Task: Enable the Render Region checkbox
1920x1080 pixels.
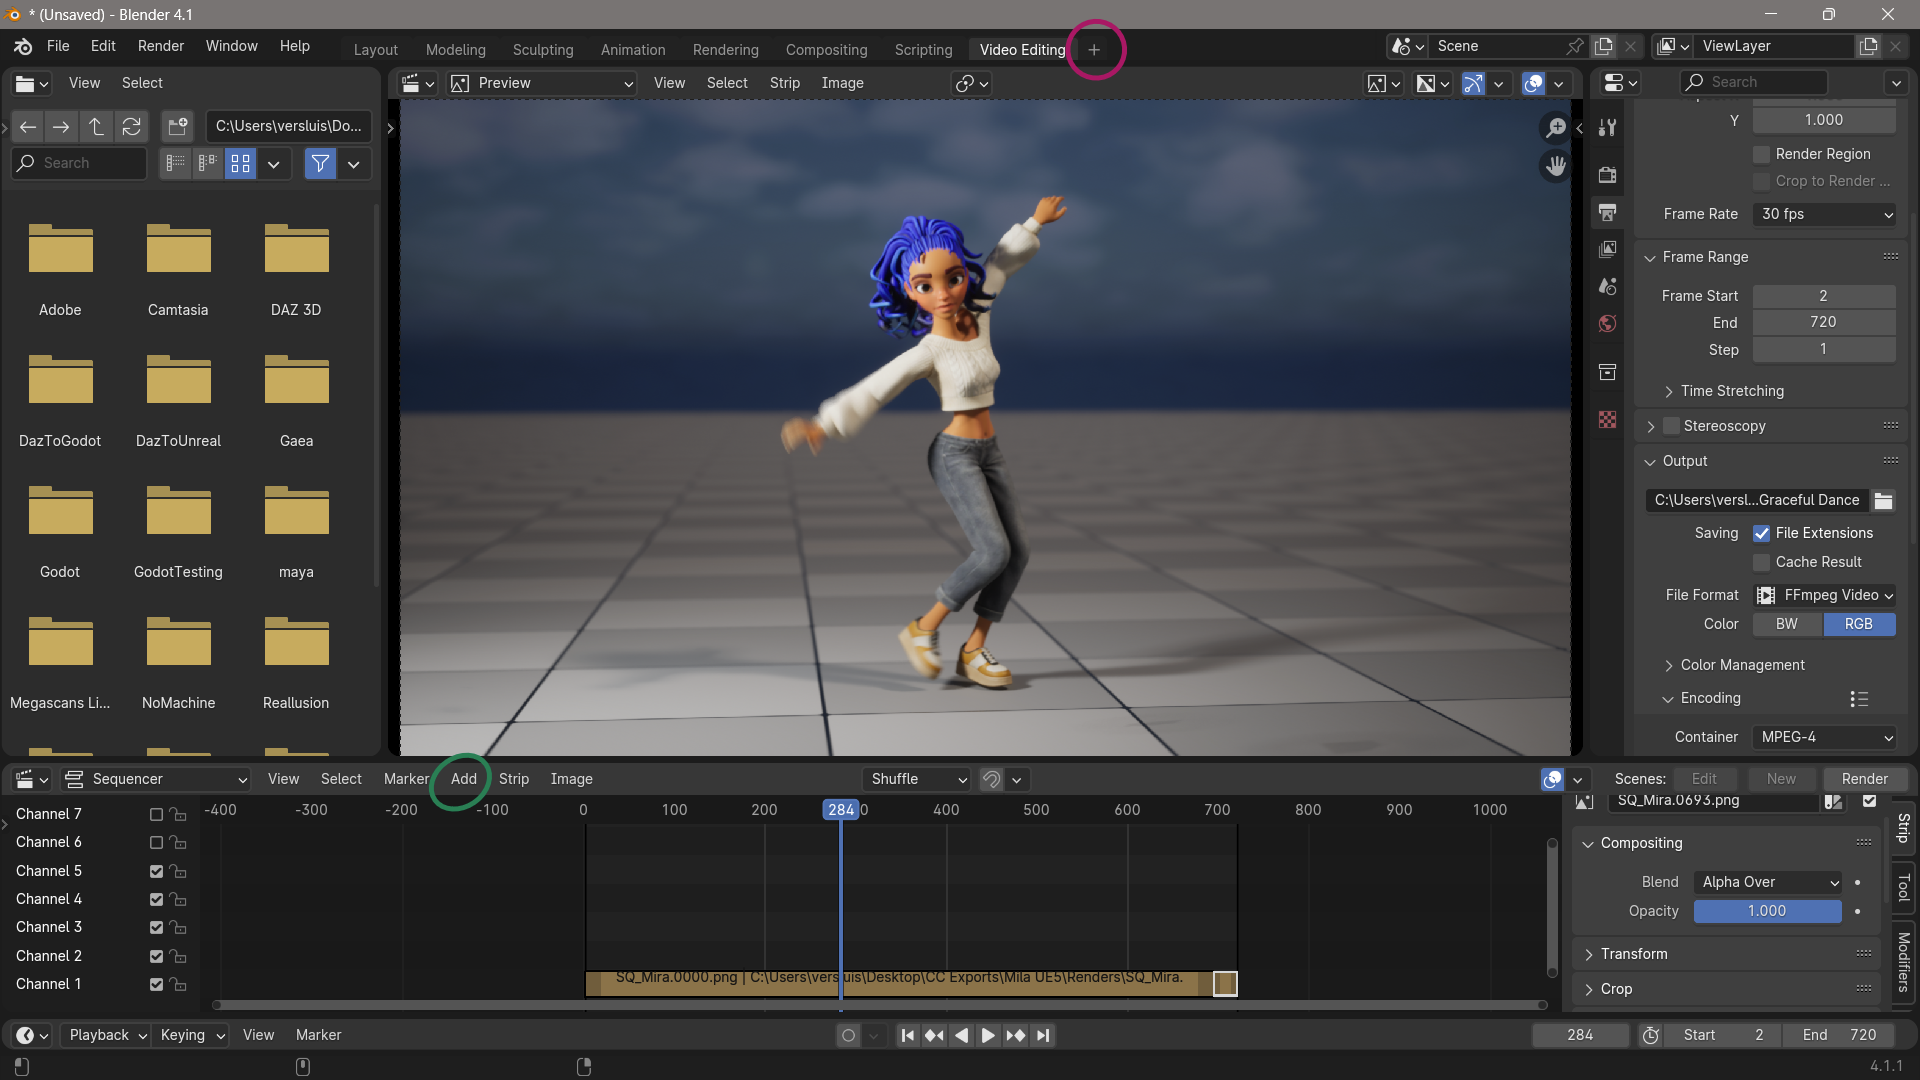Action: coord(1761,154)
